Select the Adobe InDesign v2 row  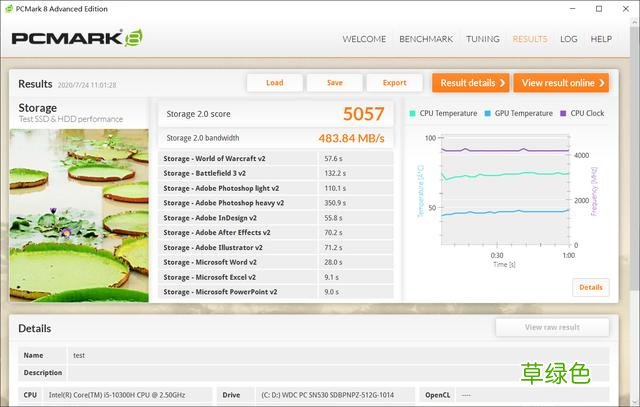pyautogui.click(x=276, y=218)
